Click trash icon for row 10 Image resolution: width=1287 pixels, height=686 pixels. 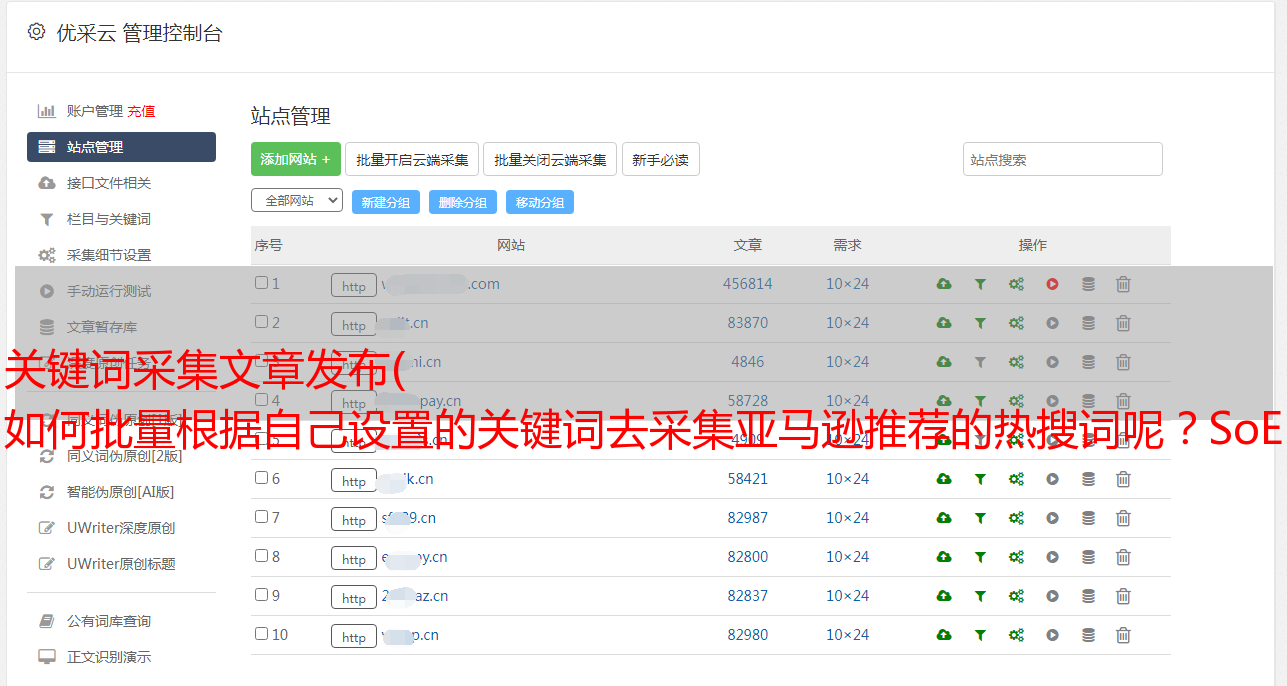tap(1123, 635)
